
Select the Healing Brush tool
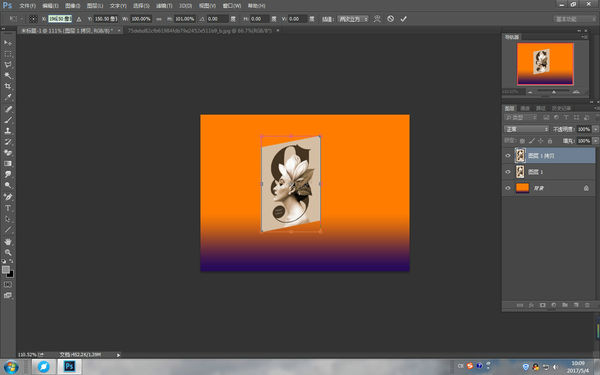click(x=8, y=109)
